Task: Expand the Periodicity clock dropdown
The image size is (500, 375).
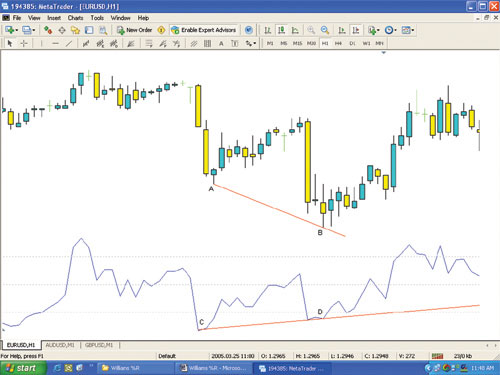Action: pyautogui.click(x=395, y=30)
